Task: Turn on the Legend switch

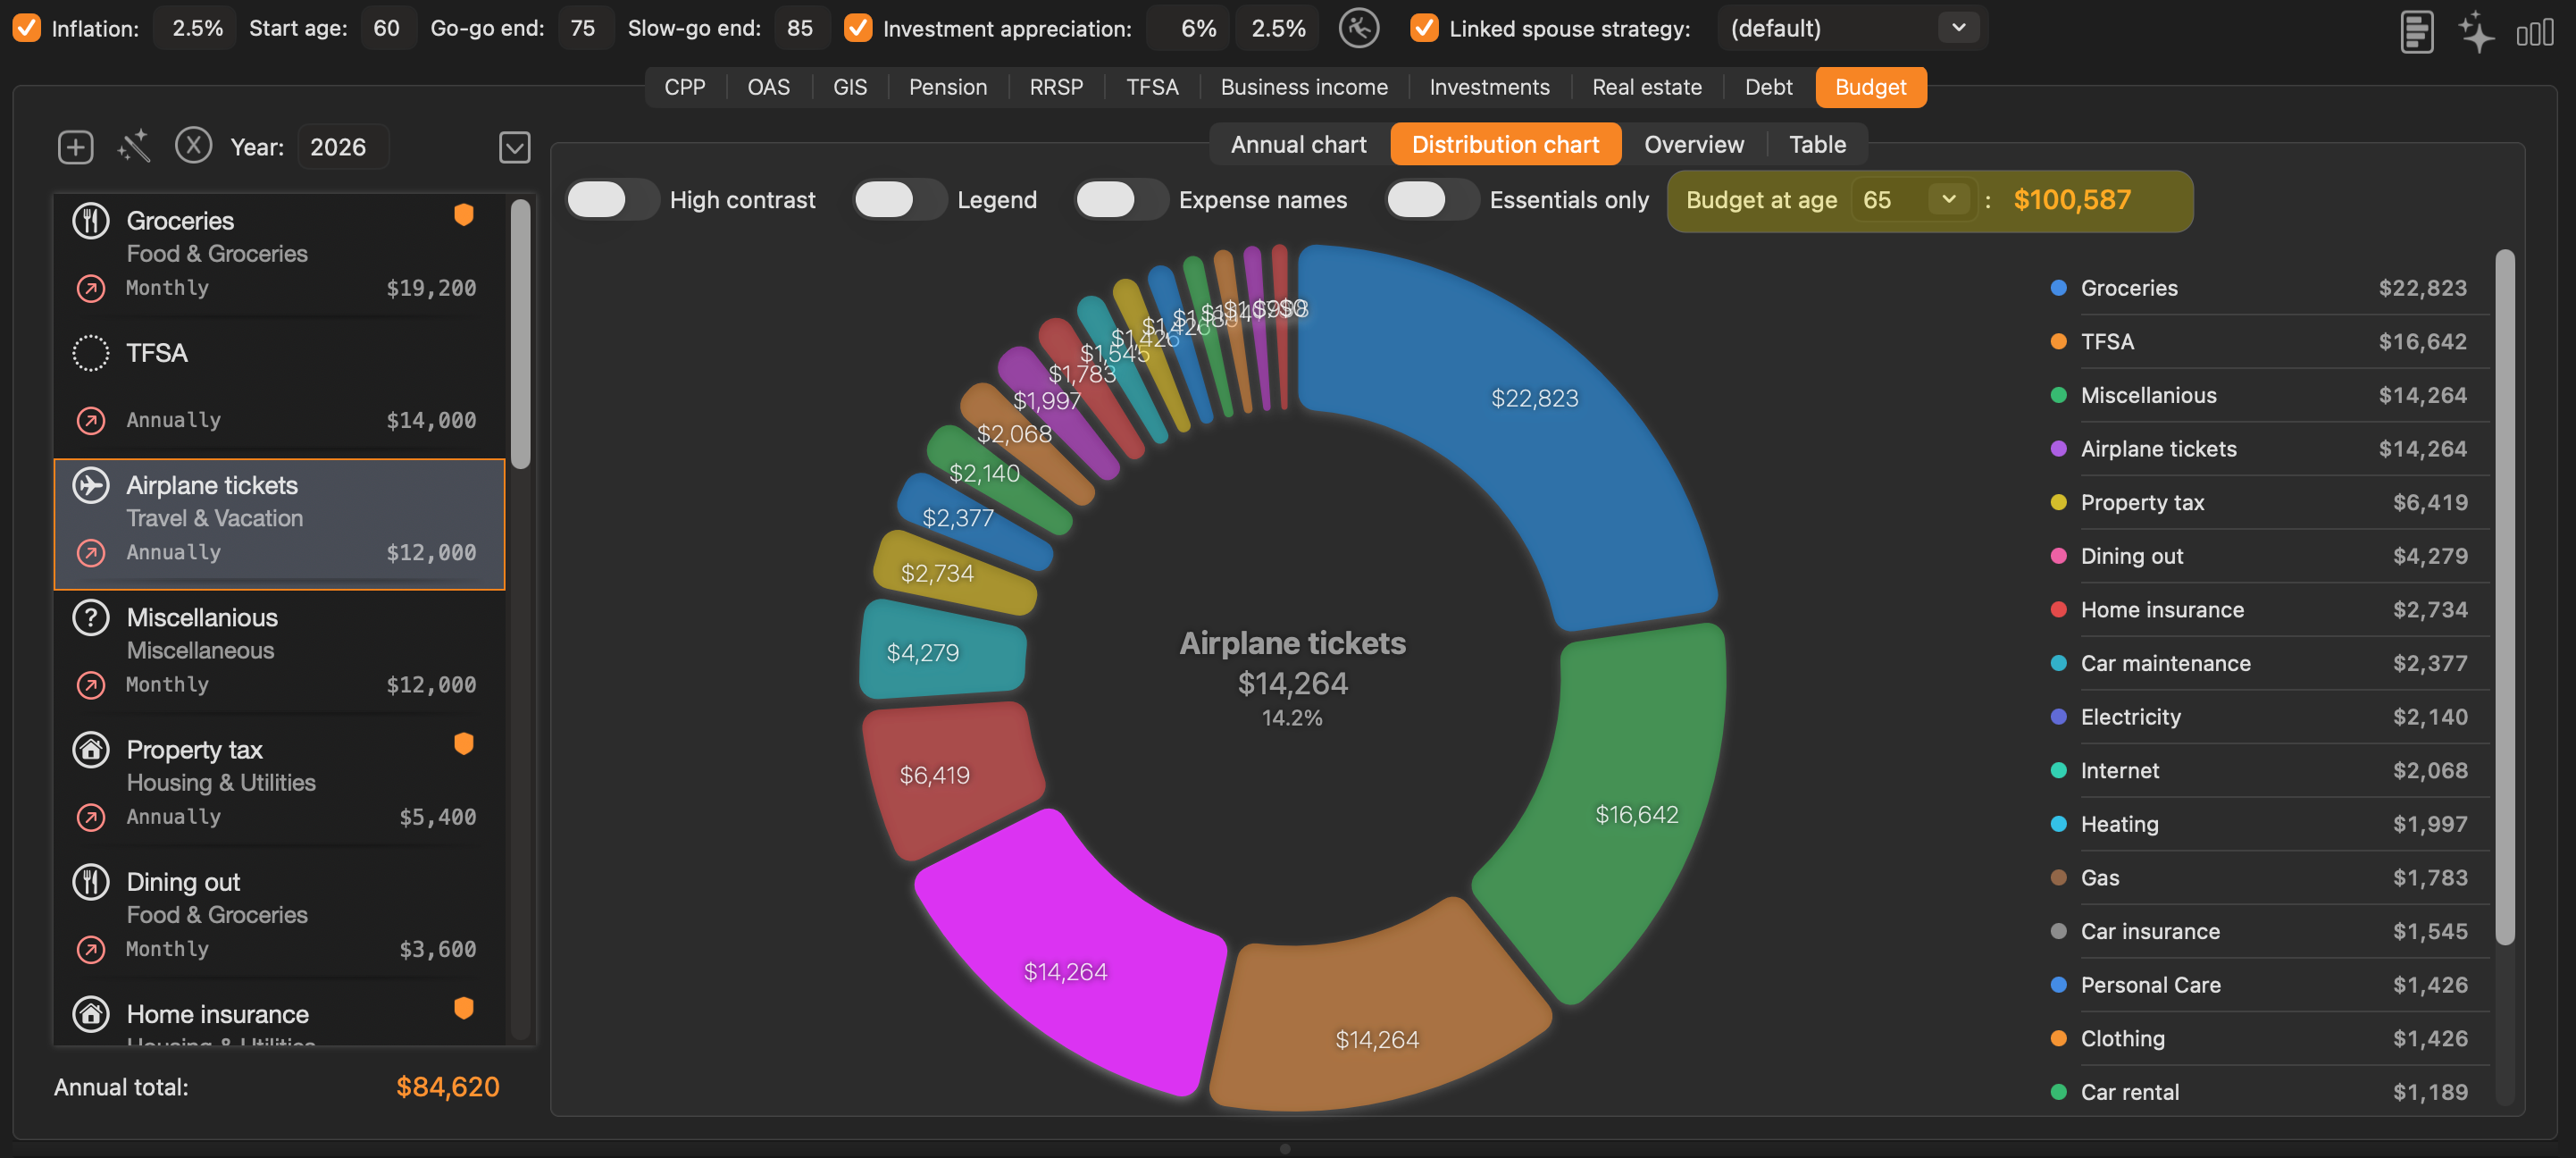Action: 900,200
